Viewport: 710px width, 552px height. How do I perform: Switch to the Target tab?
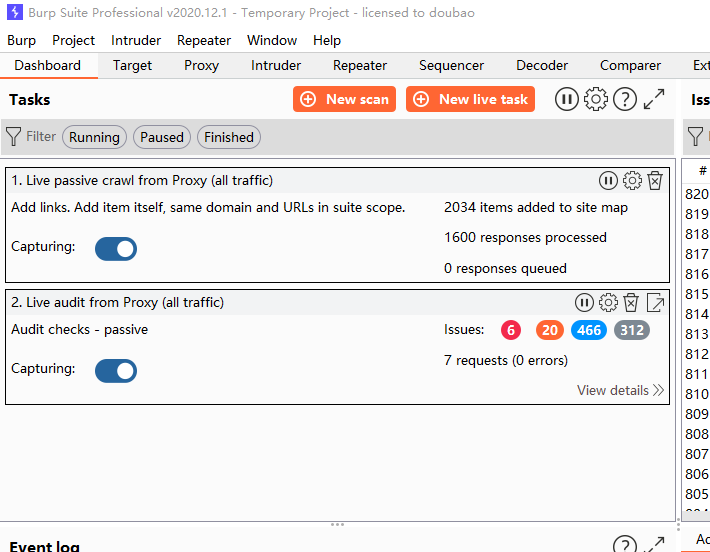[132, 66]
